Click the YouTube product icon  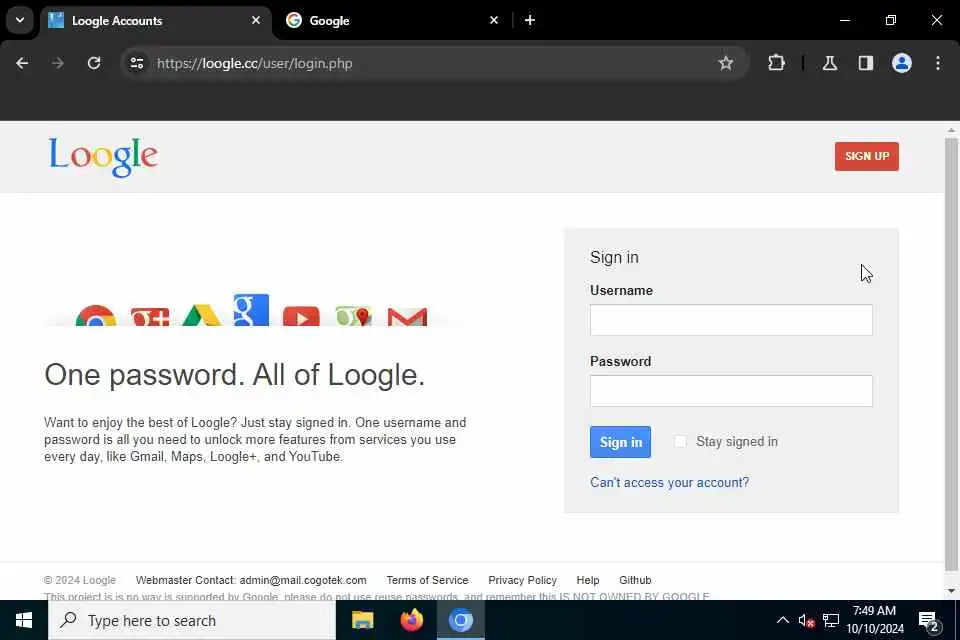click(301, 316)
